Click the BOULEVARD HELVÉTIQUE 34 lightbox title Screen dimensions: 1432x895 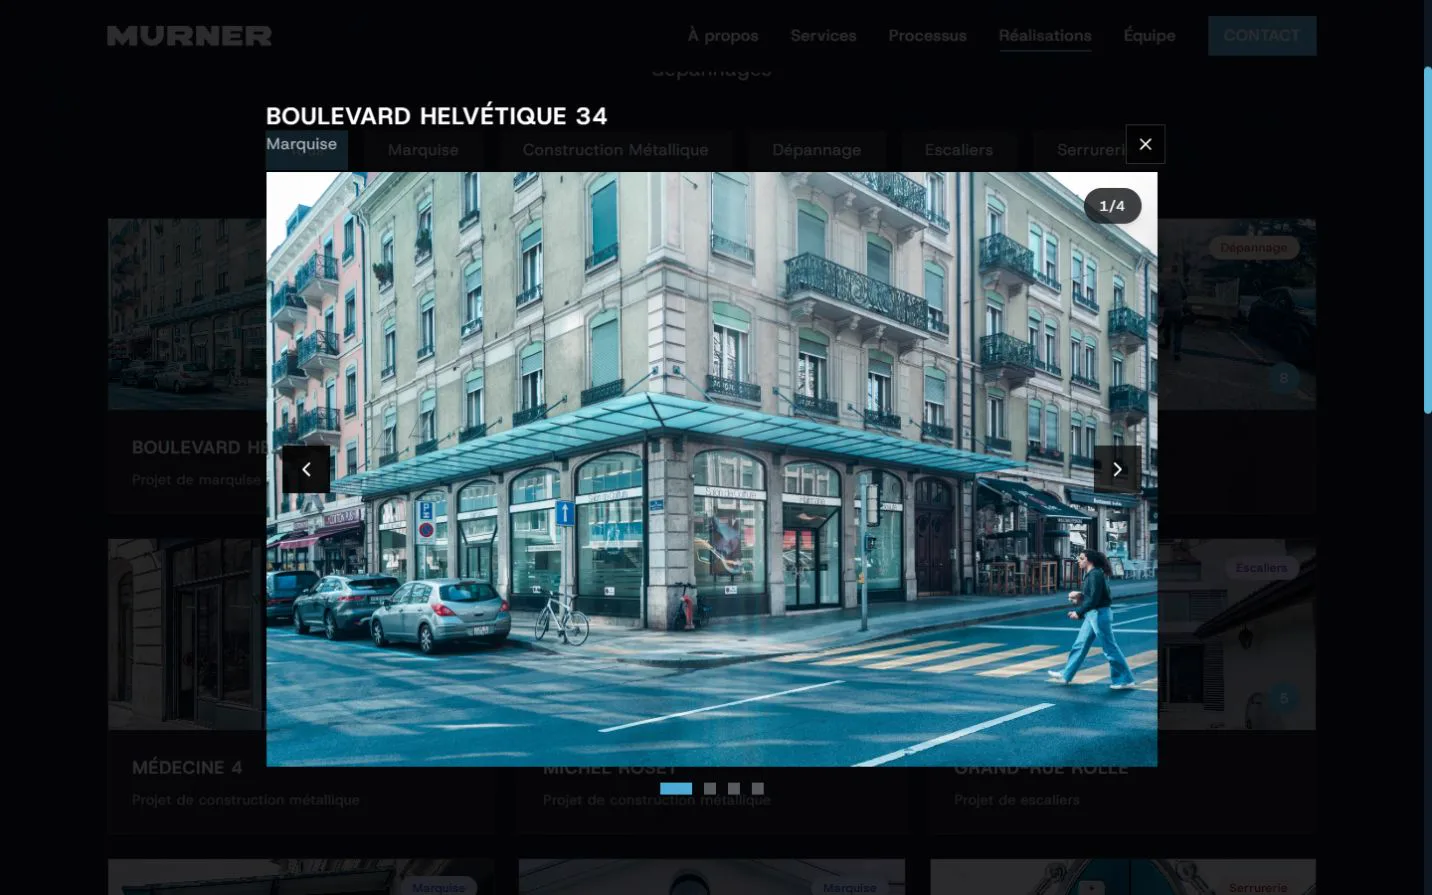point(436,116)
